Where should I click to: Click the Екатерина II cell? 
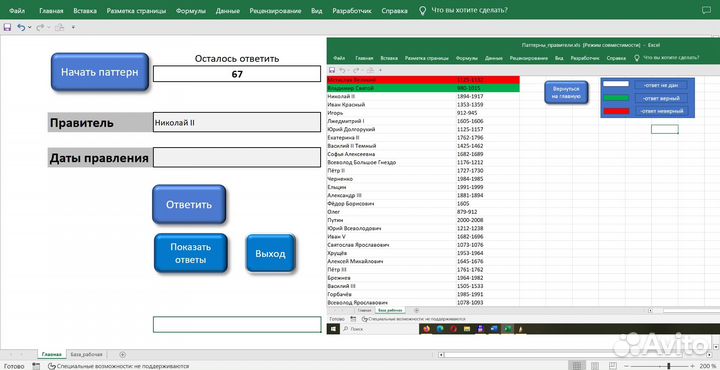coord(343,137)
